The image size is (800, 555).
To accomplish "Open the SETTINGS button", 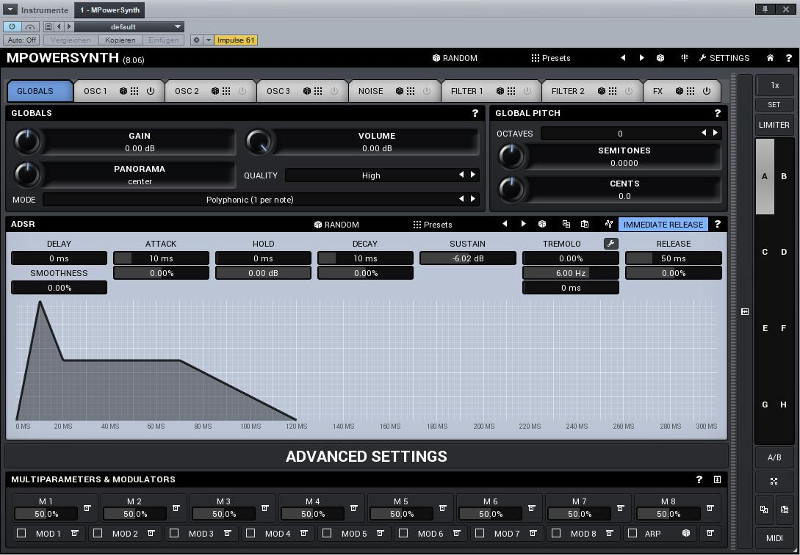I will click(724, 58).
